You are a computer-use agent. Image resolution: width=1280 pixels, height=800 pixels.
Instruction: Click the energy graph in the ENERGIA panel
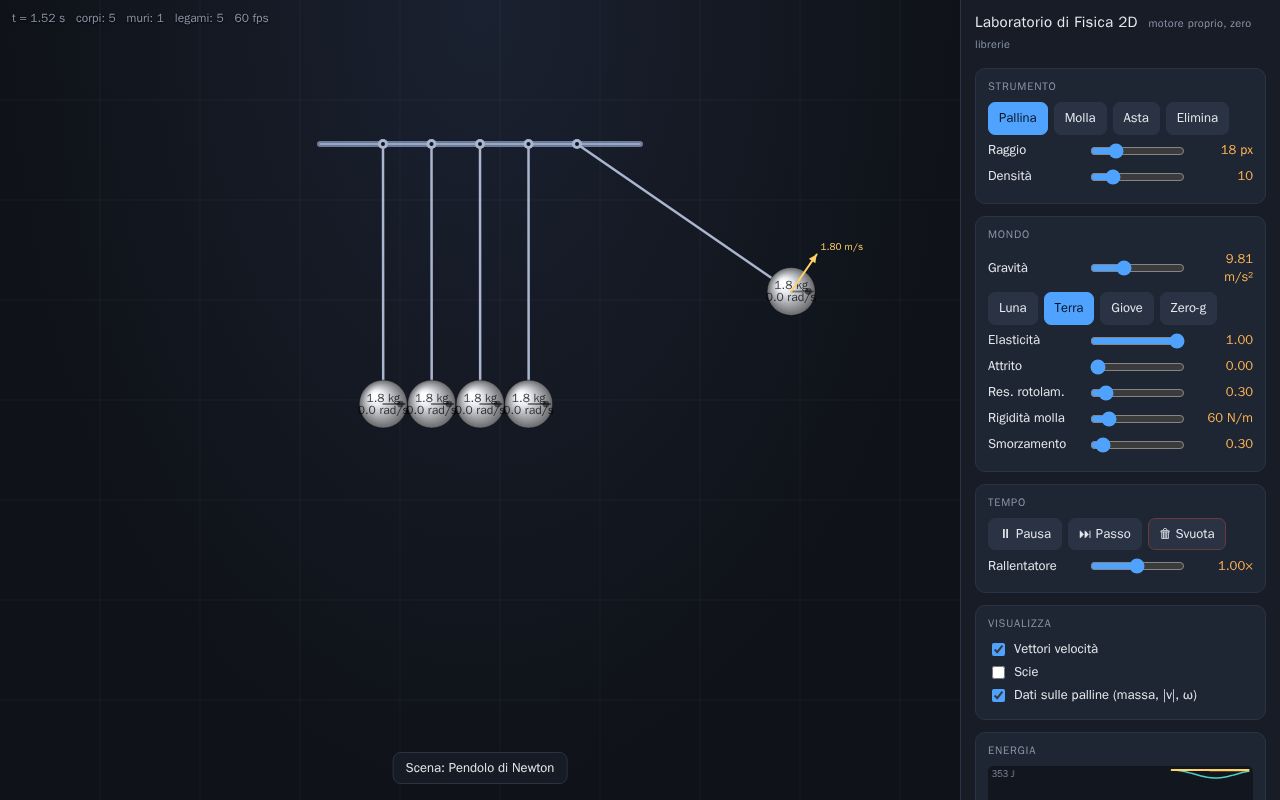[x=1120, y=783]
